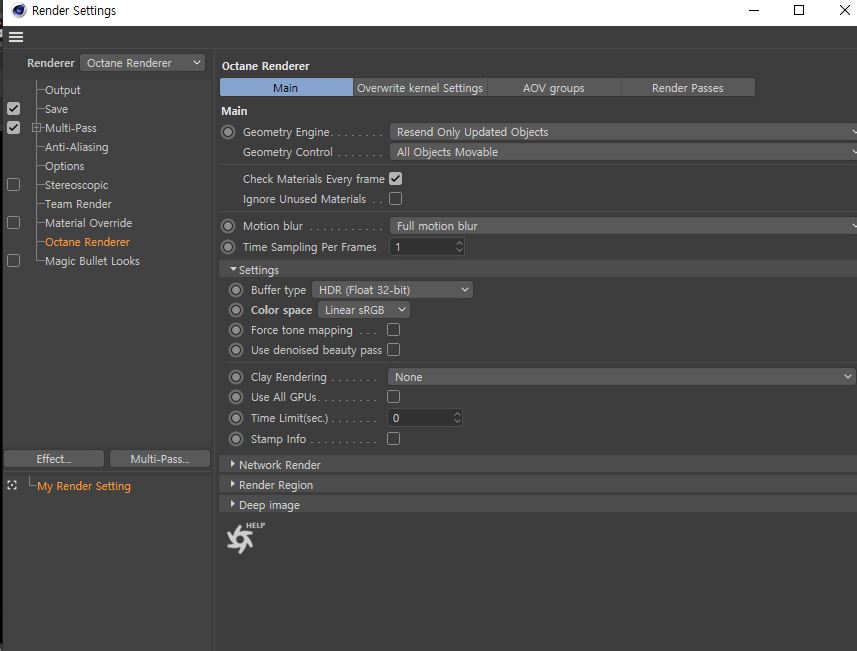857x651 pixels.
Task: Open the Color space dropdown
Action: coord(363,310)
